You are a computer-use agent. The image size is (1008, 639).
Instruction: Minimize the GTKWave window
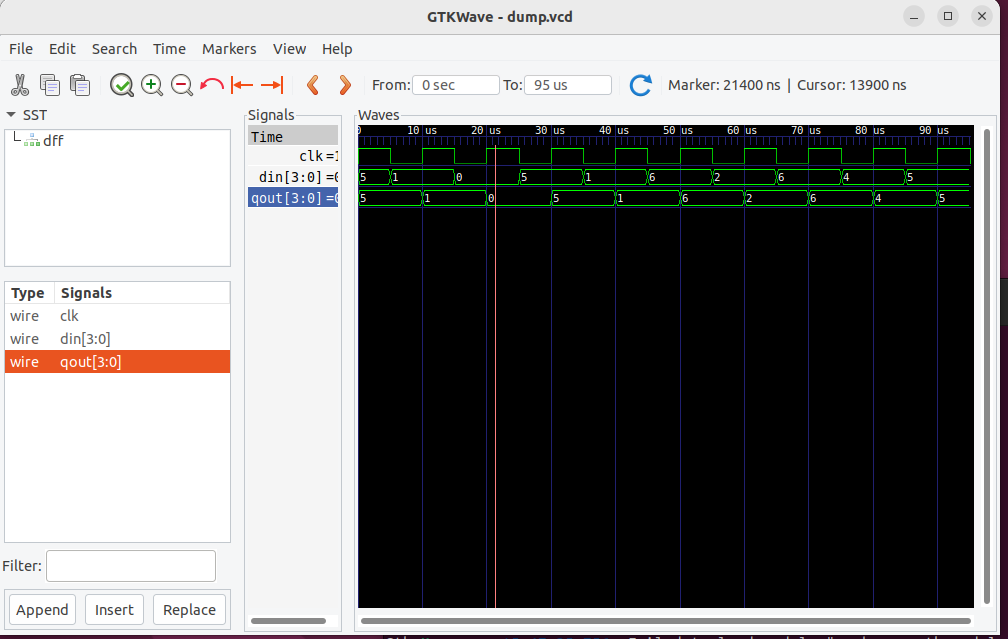click(x=914, y=16)
